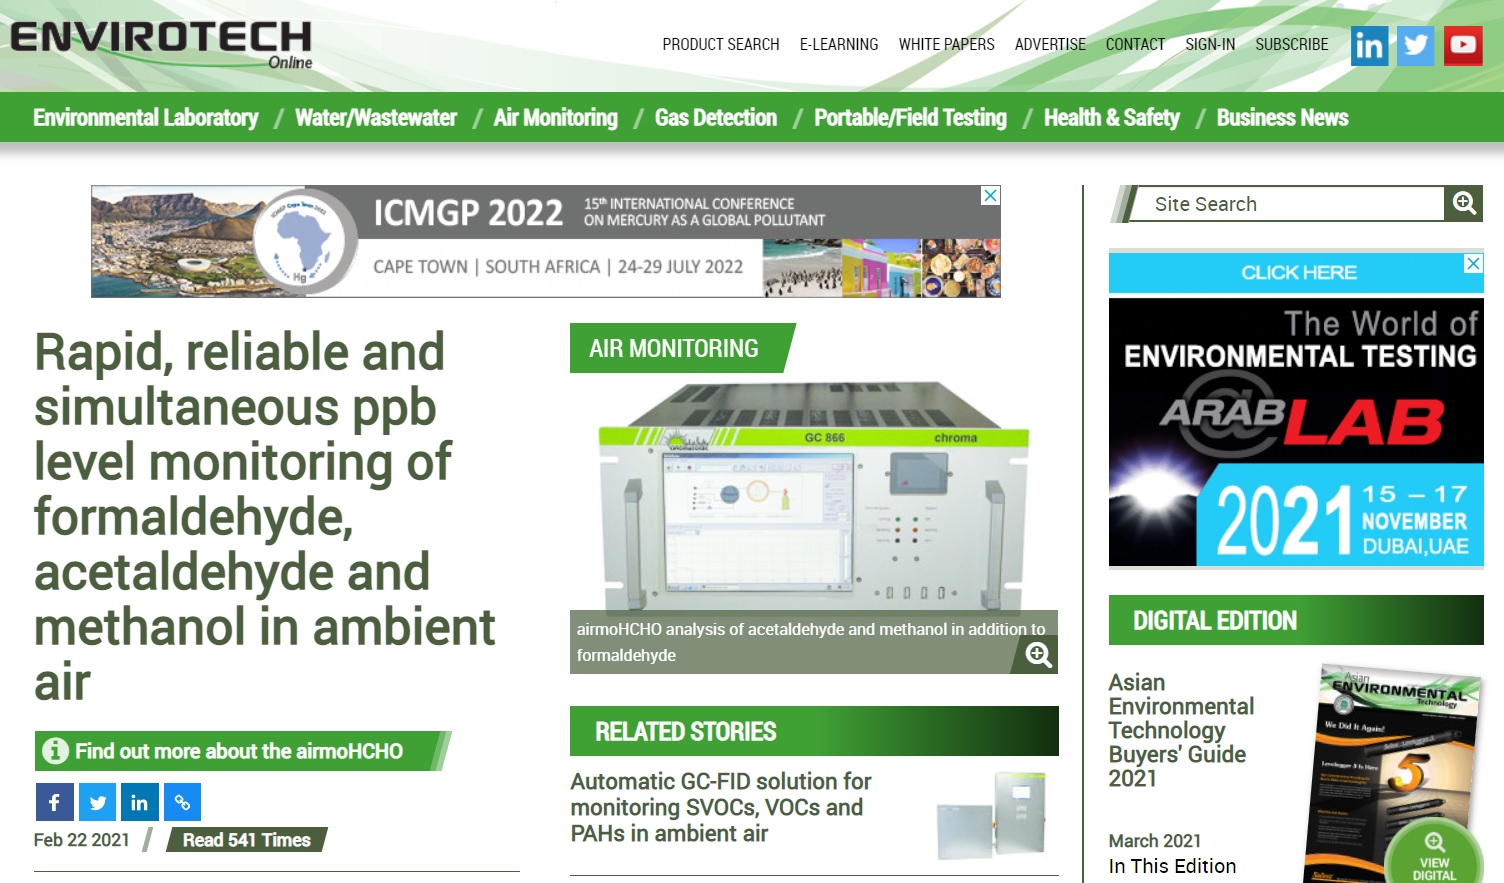The image size is (1504, 883).
Task: Close the ICMGP 2022 banner ad
Action: point(990,195)
